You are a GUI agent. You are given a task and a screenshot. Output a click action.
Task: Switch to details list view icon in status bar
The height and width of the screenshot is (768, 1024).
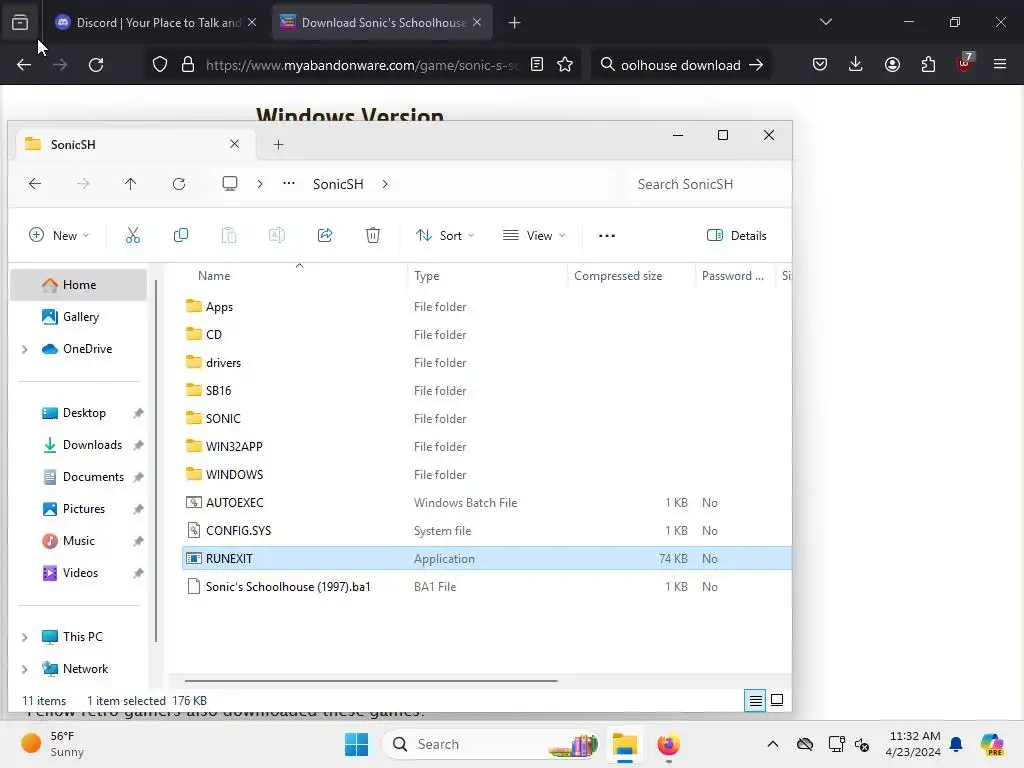pyautogui.click(x=755, y=701)
